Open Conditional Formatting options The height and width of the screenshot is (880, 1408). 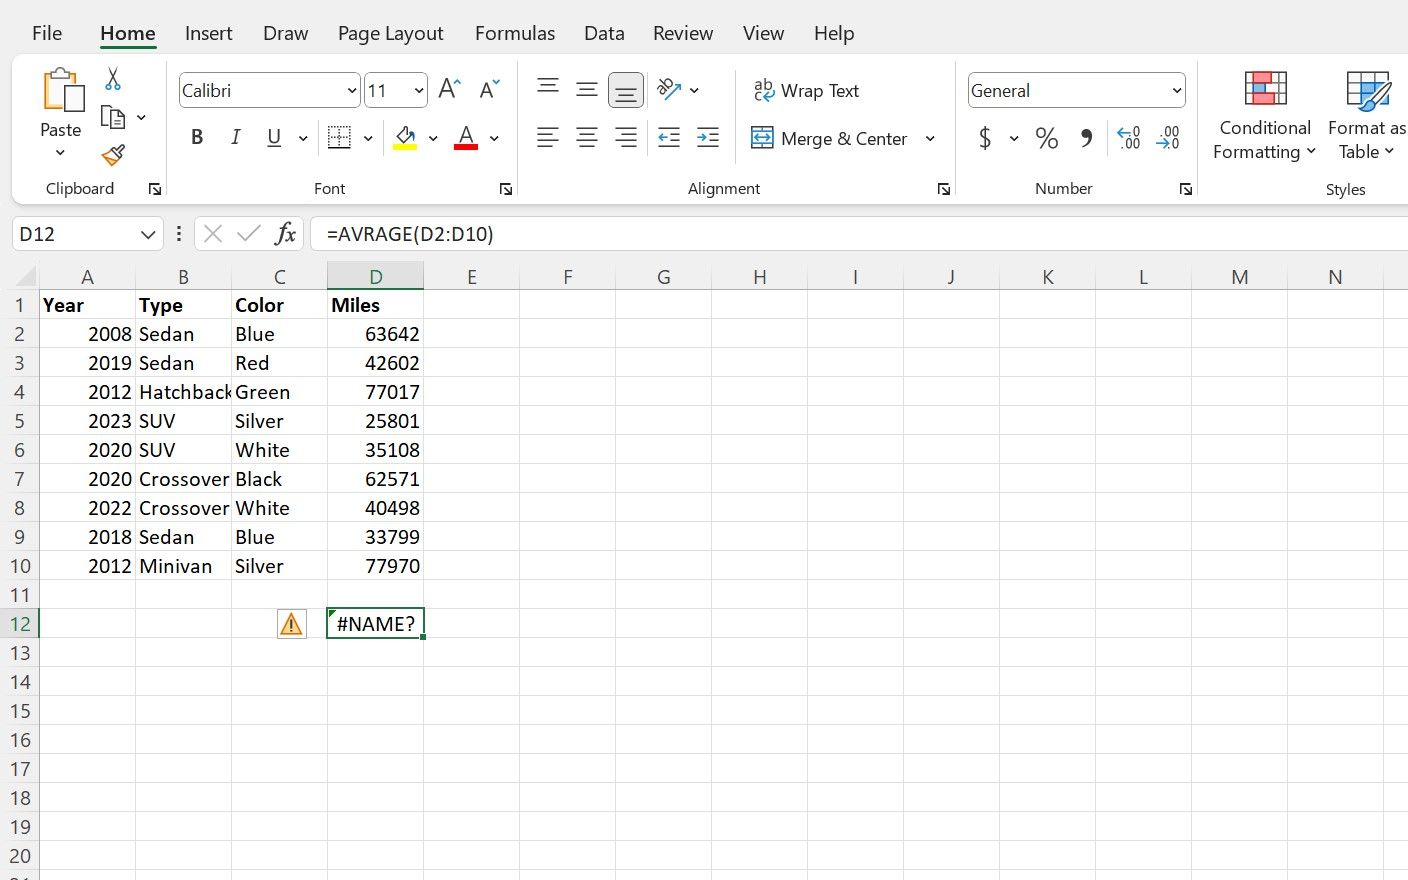pos(1263,115)
